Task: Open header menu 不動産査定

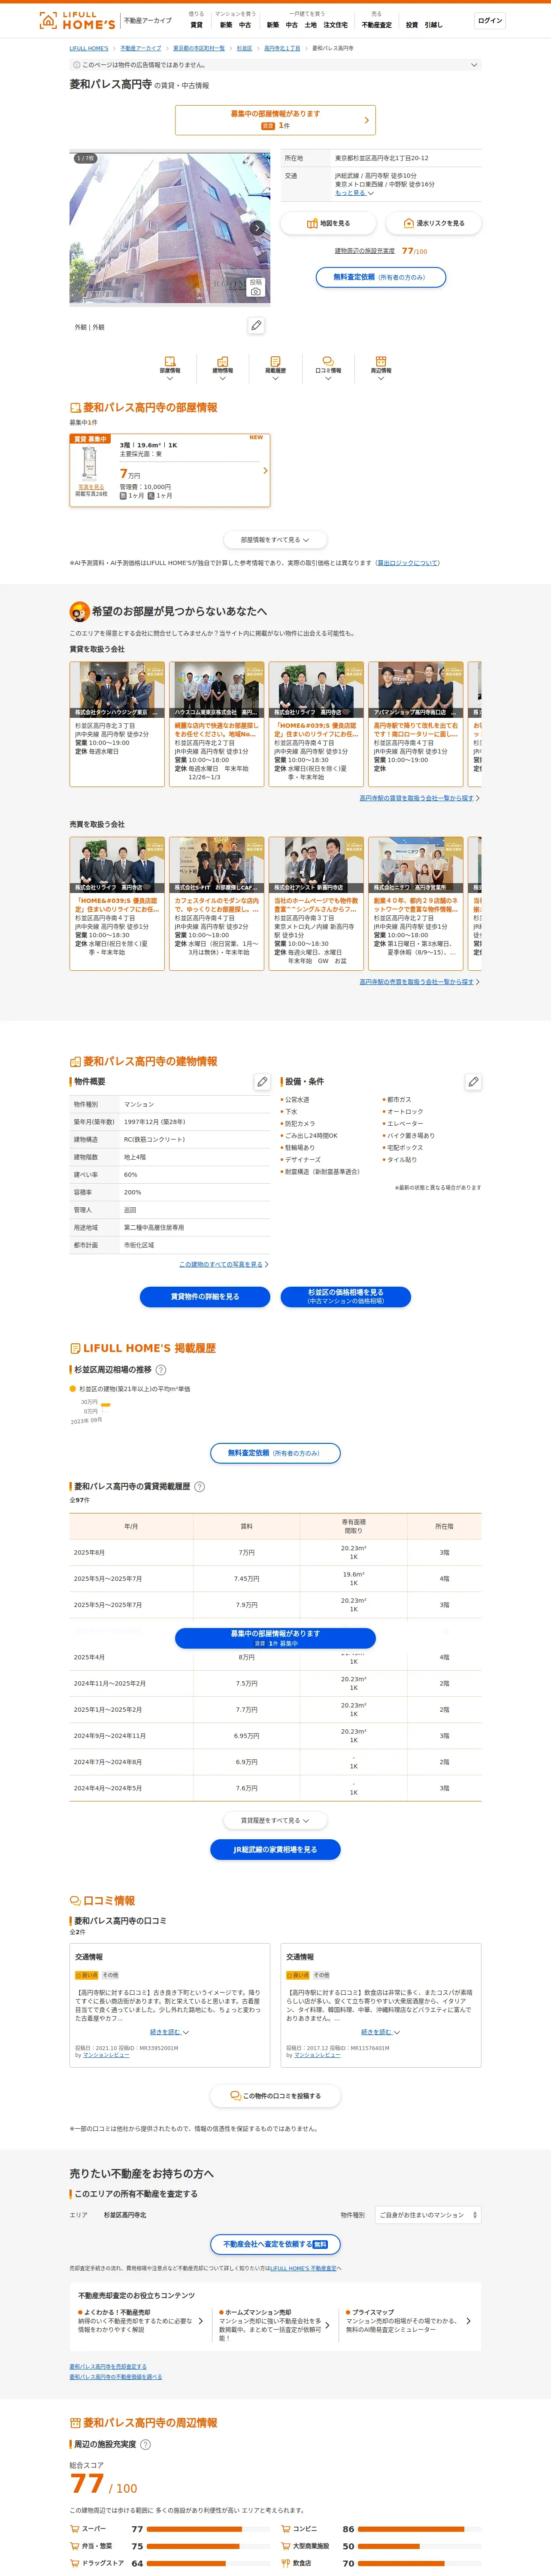Action: point(377,25)
